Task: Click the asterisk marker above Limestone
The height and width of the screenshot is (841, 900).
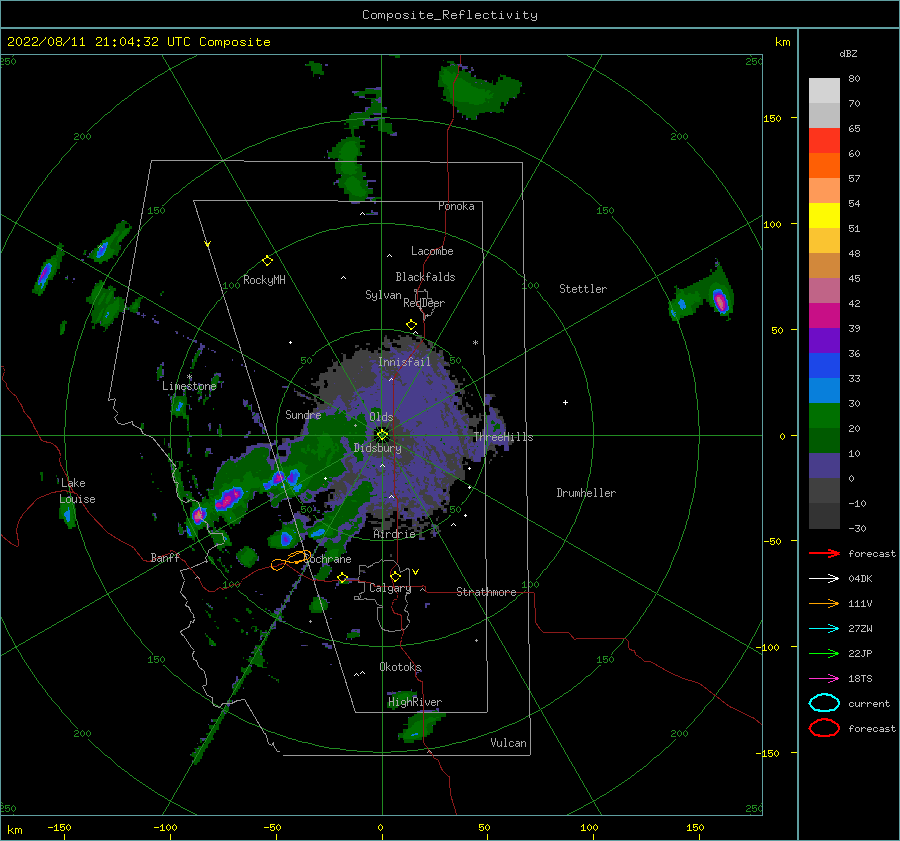Action: 189,377
